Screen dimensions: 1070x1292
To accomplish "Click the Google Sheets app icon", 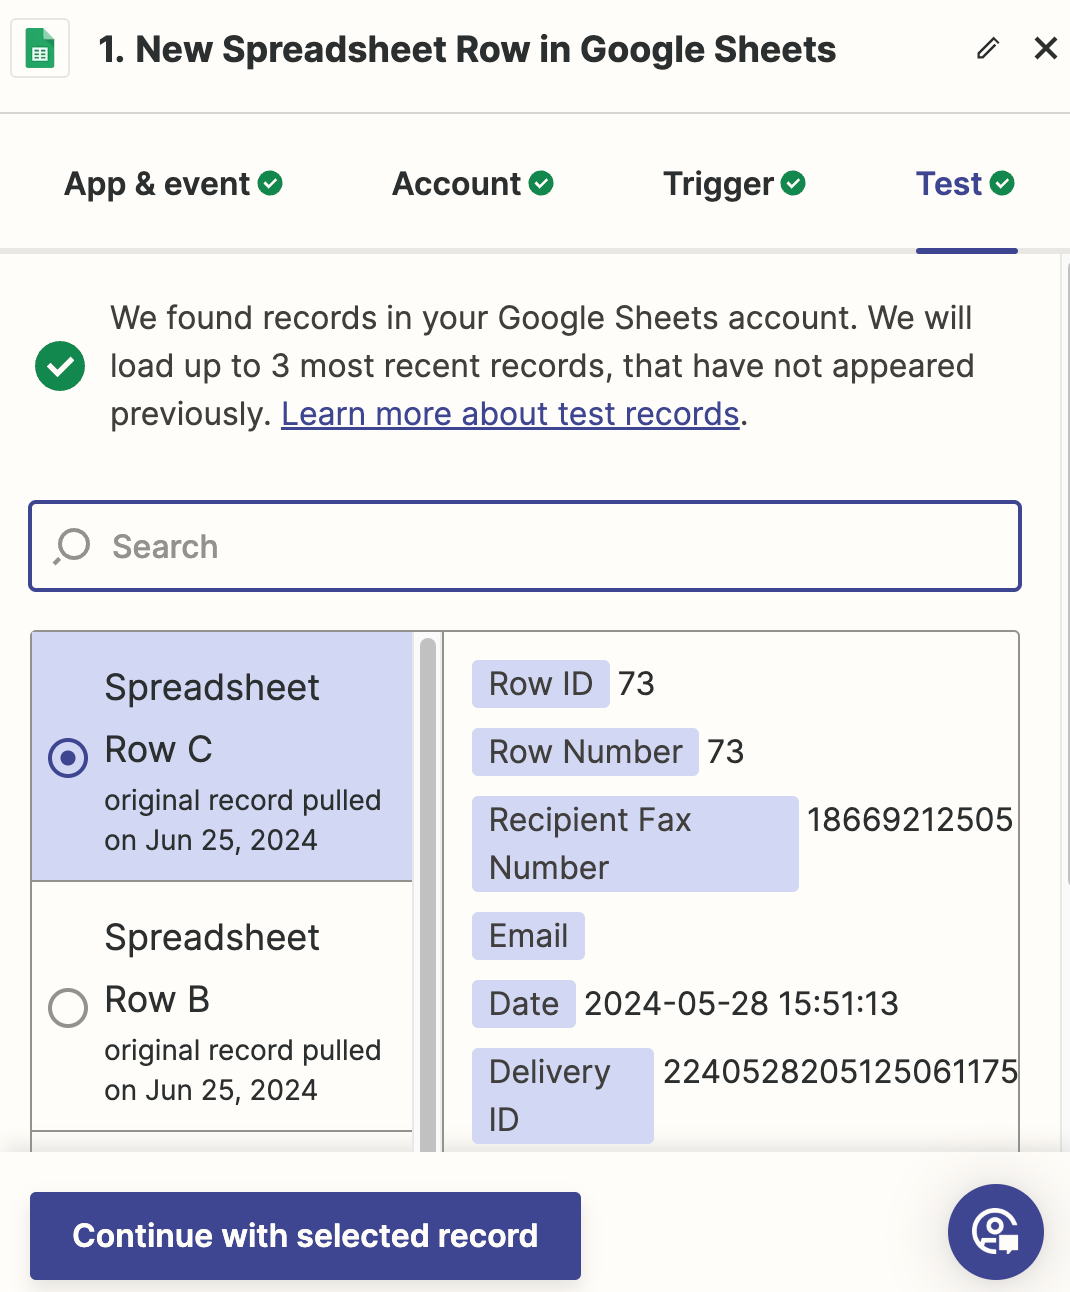I will coord(40,48).
